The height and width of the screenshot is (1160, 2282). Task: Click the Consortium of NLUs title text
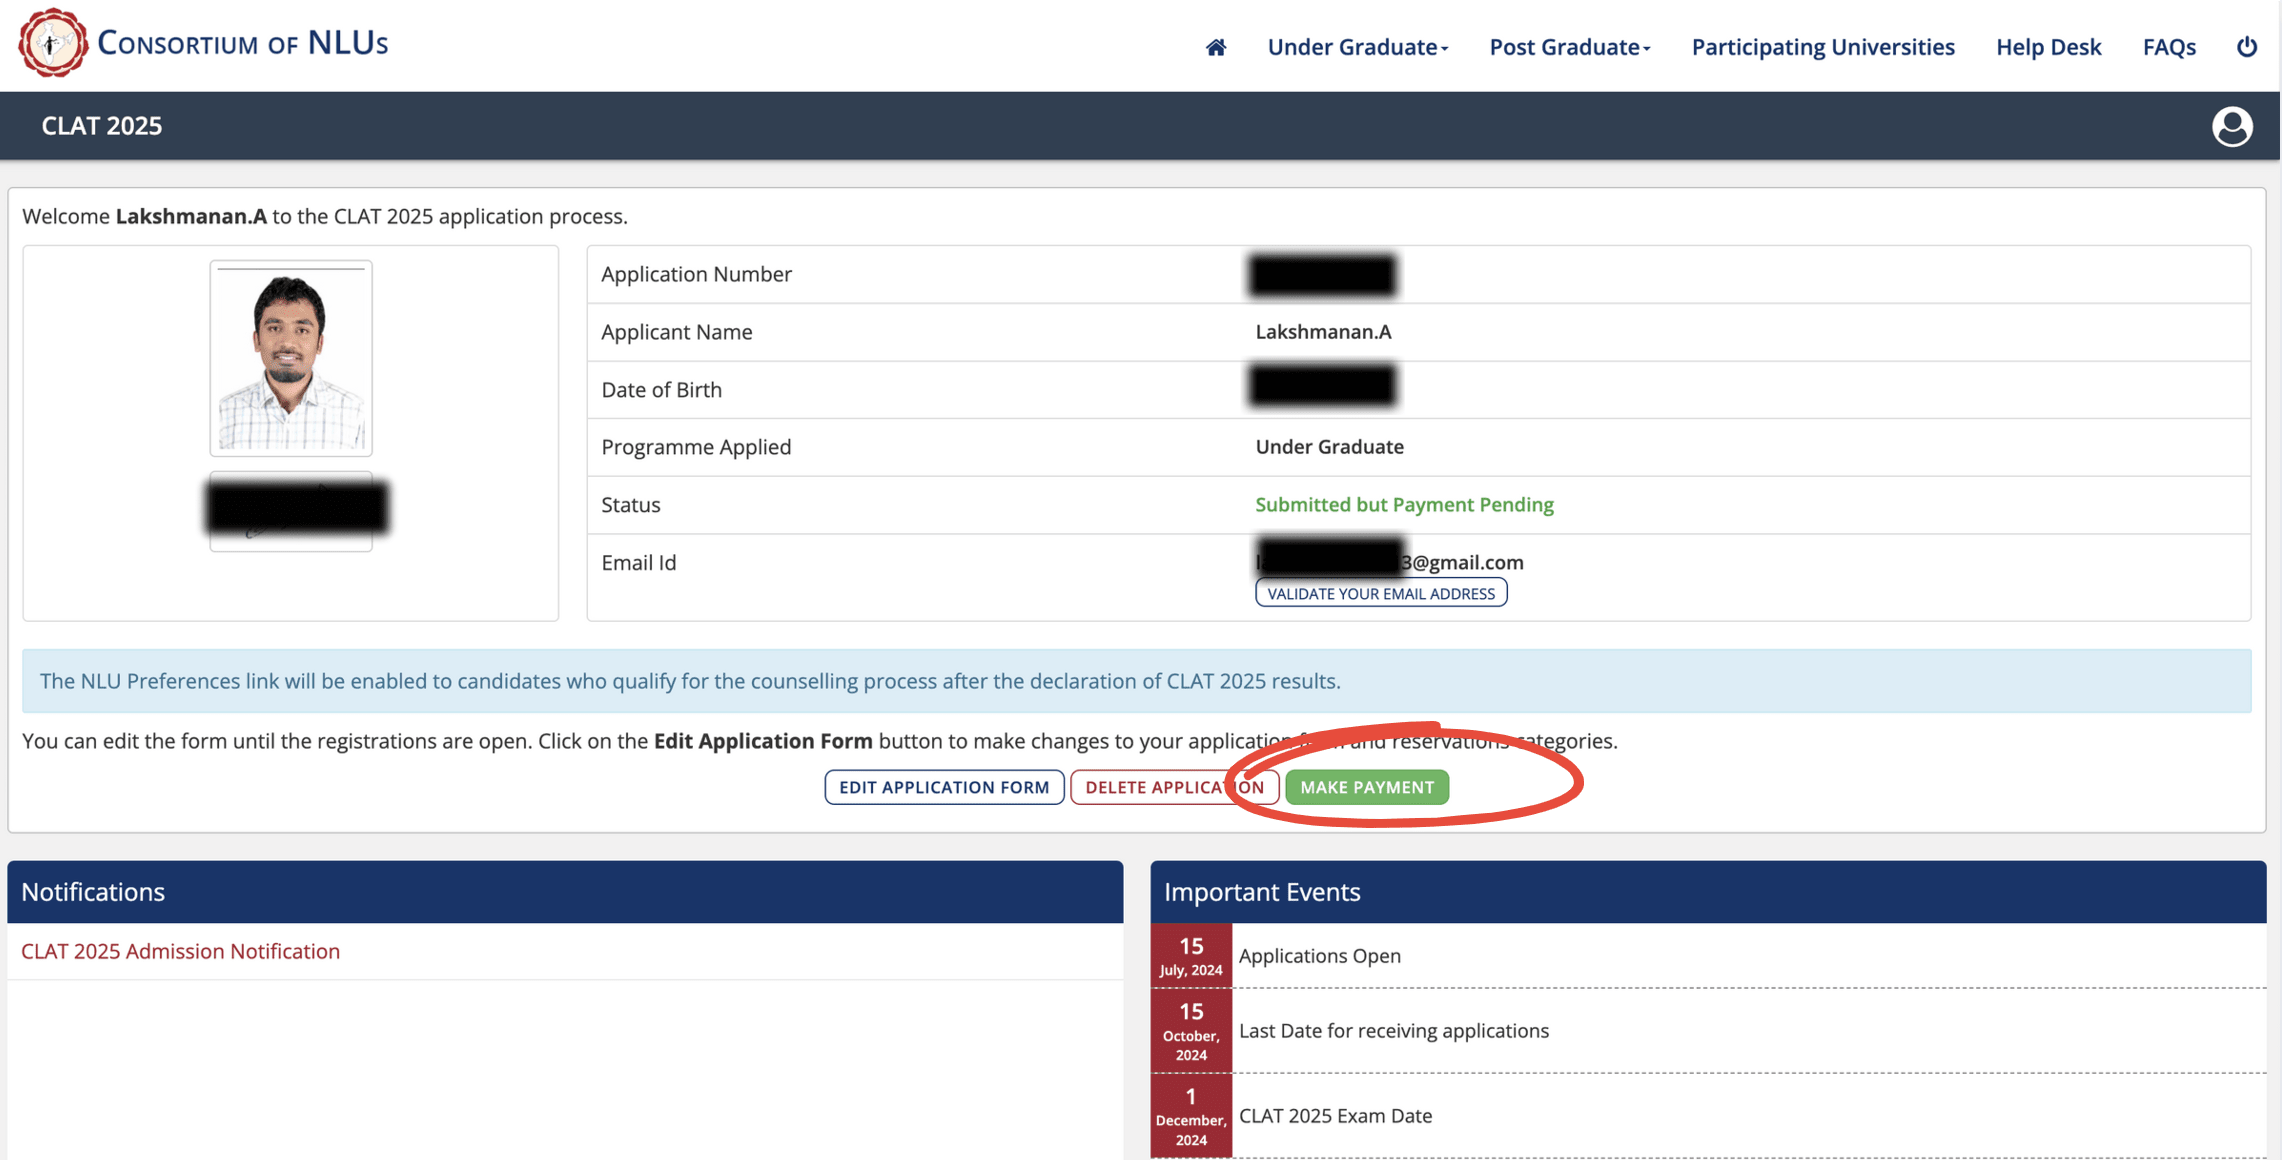pyautogui.click(x=242, y=43)
